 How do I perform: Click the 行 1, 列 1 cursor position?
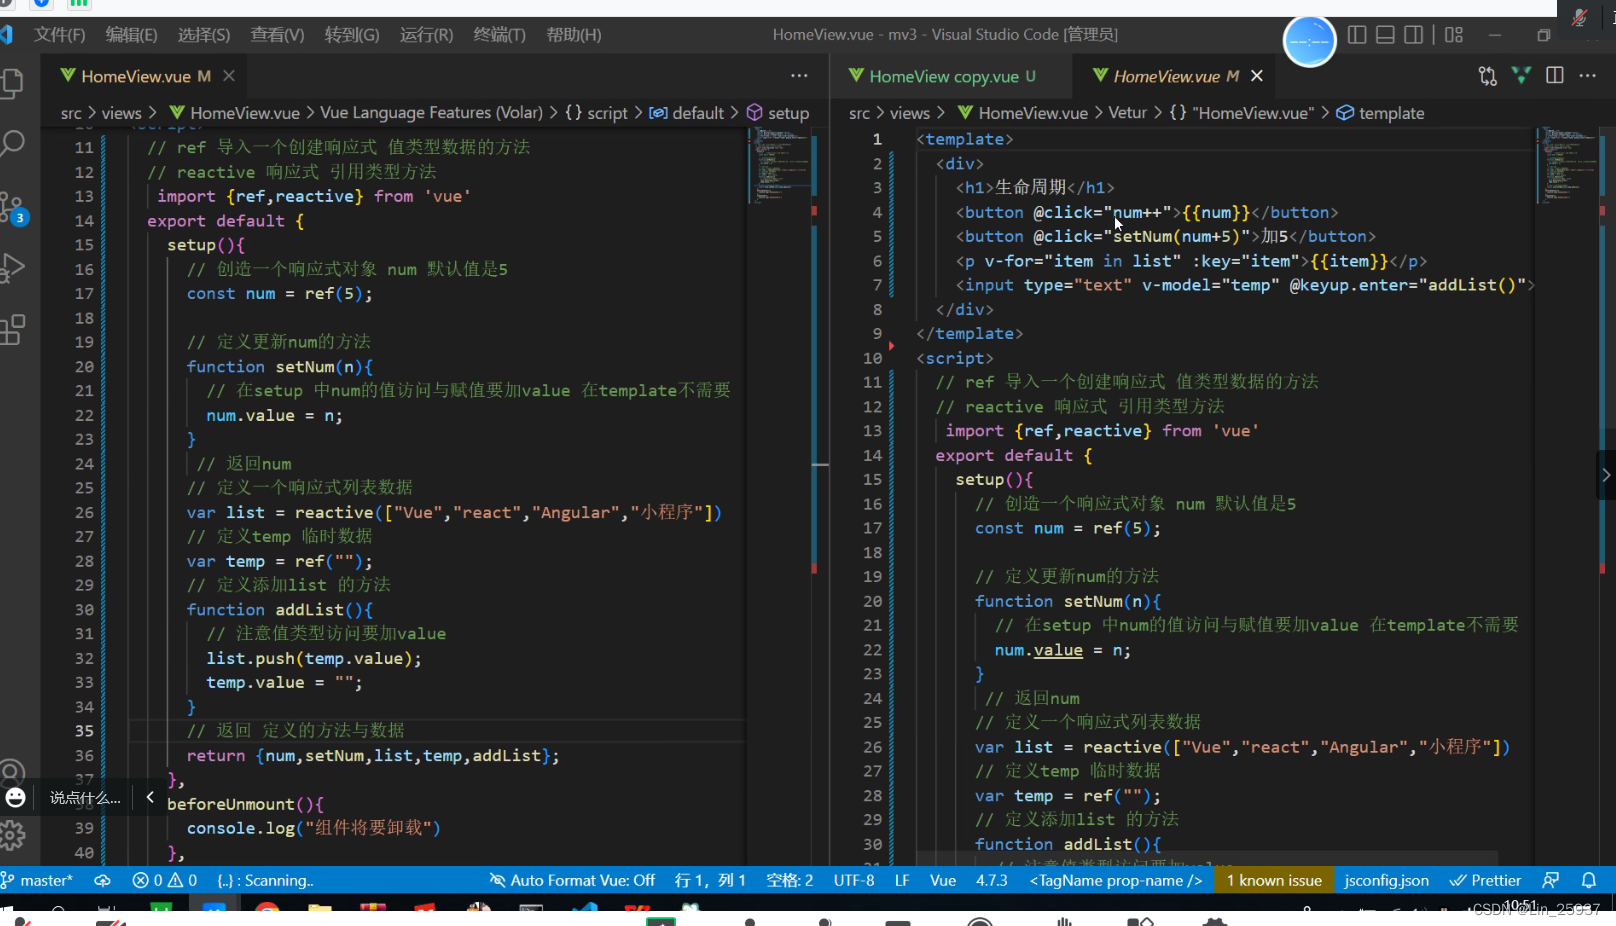click(x=710, y=881)
